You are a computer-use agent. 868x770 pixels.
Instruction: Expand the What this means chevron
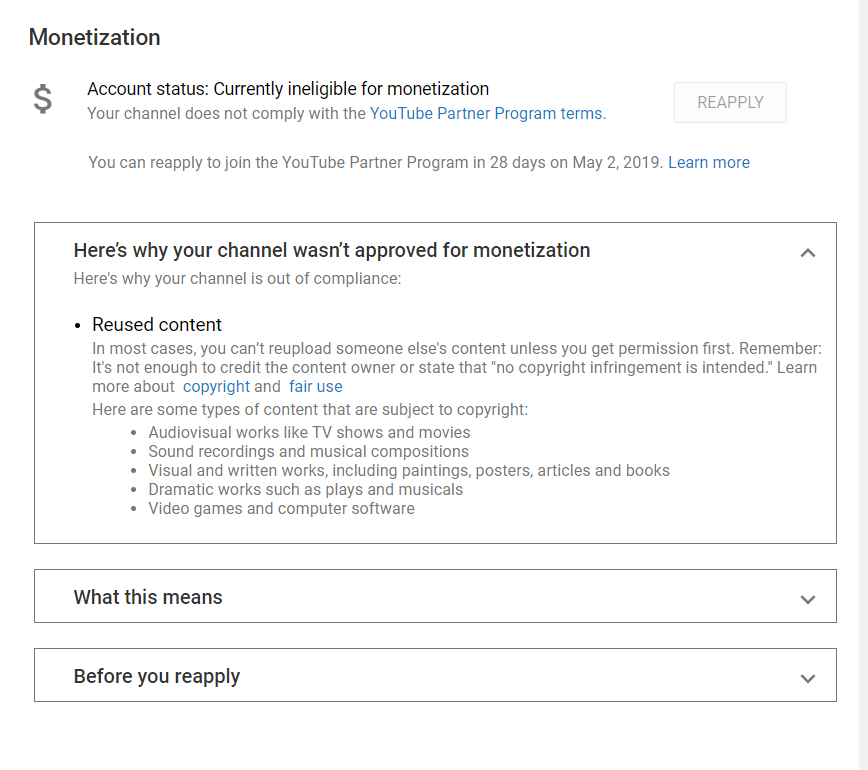click(x=808, y=600)
